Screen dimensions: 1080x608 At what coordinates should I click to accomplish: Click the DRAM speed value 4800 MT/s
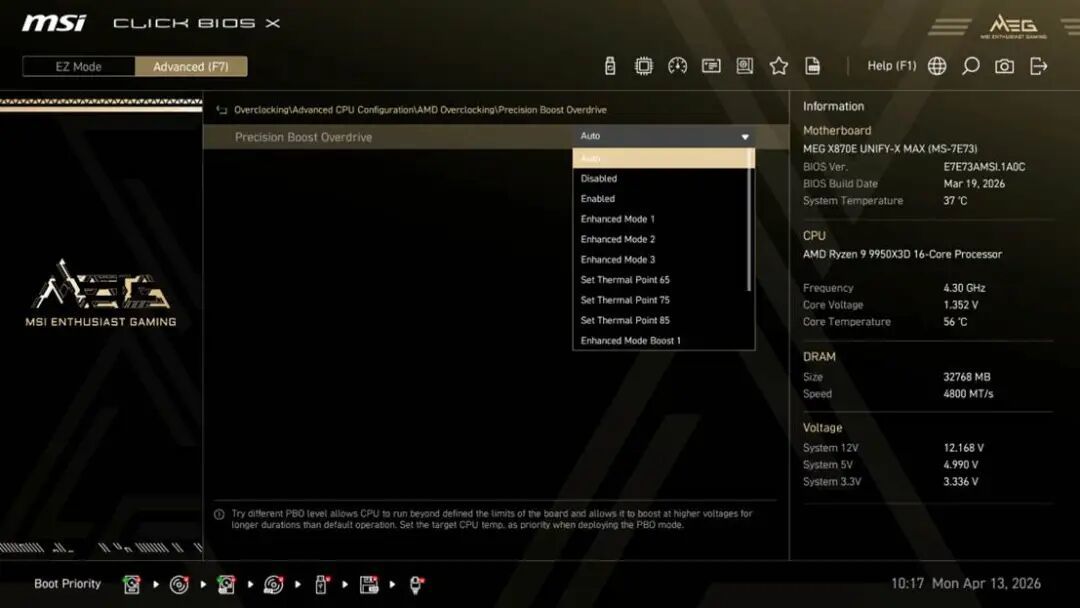pyautogui.click(x=968, y=394)
